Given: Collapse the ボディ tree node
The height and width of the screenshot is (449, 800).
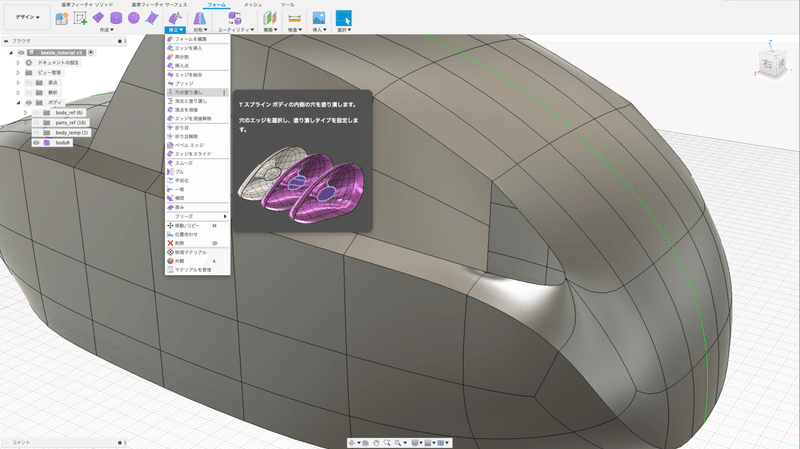Looking at the screenshot, I should tap(18, 103).
